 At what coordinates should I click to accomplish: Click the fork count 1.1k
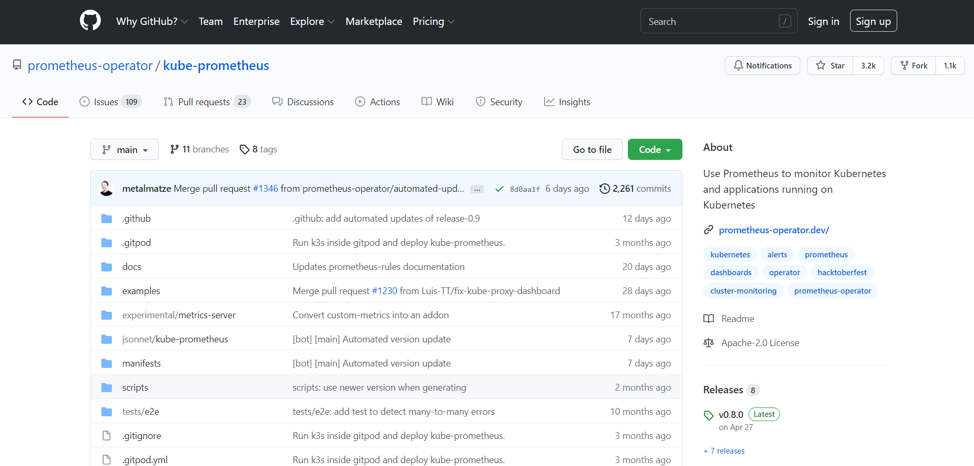click(x=950, y=65)
